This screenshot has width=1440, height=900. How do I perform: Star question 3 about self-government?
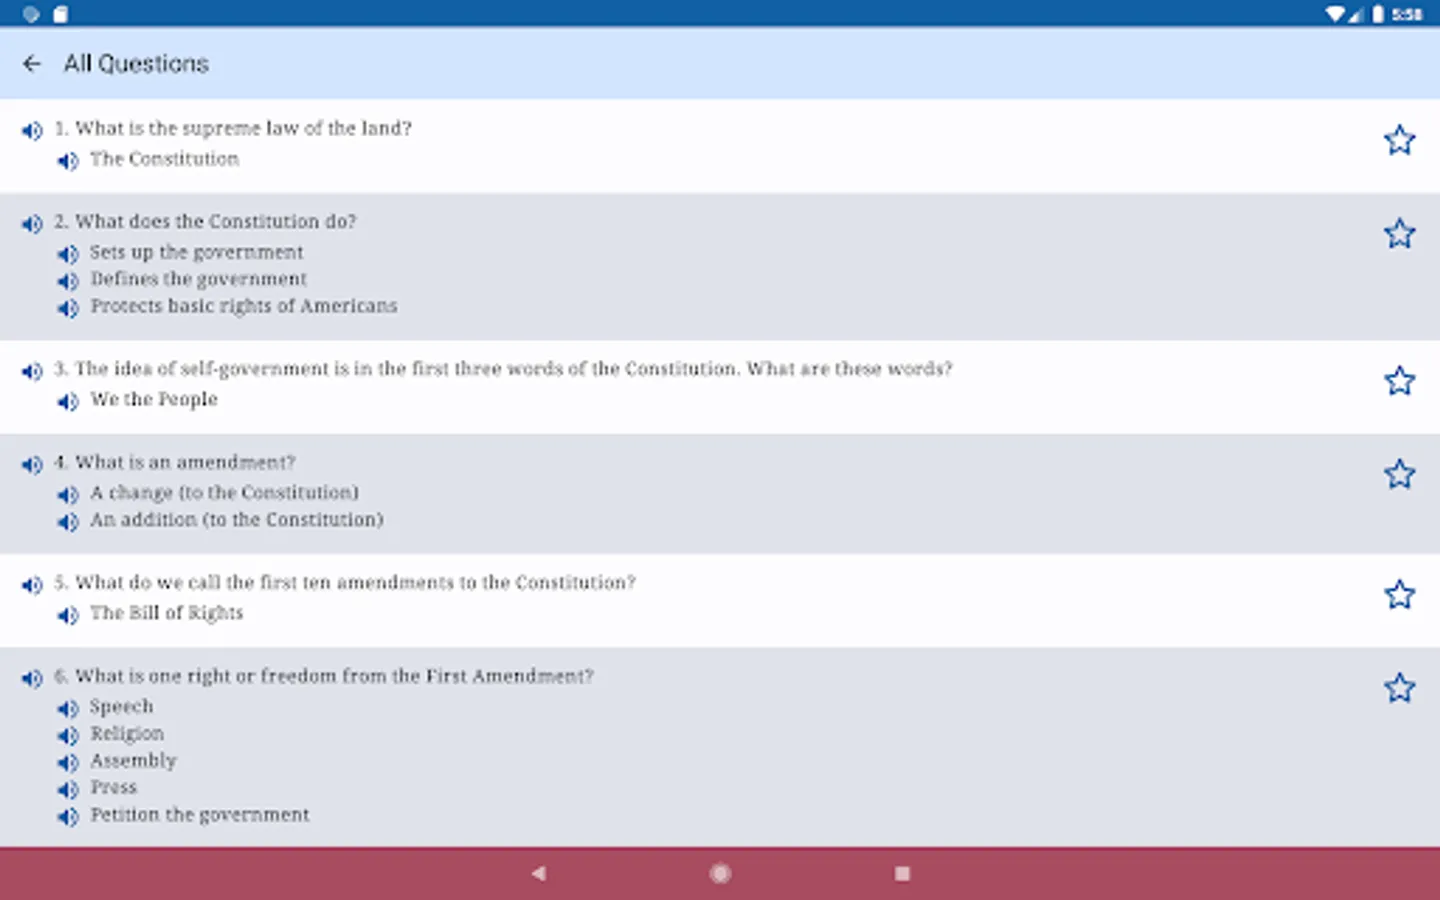click(x=1399, y=380)
